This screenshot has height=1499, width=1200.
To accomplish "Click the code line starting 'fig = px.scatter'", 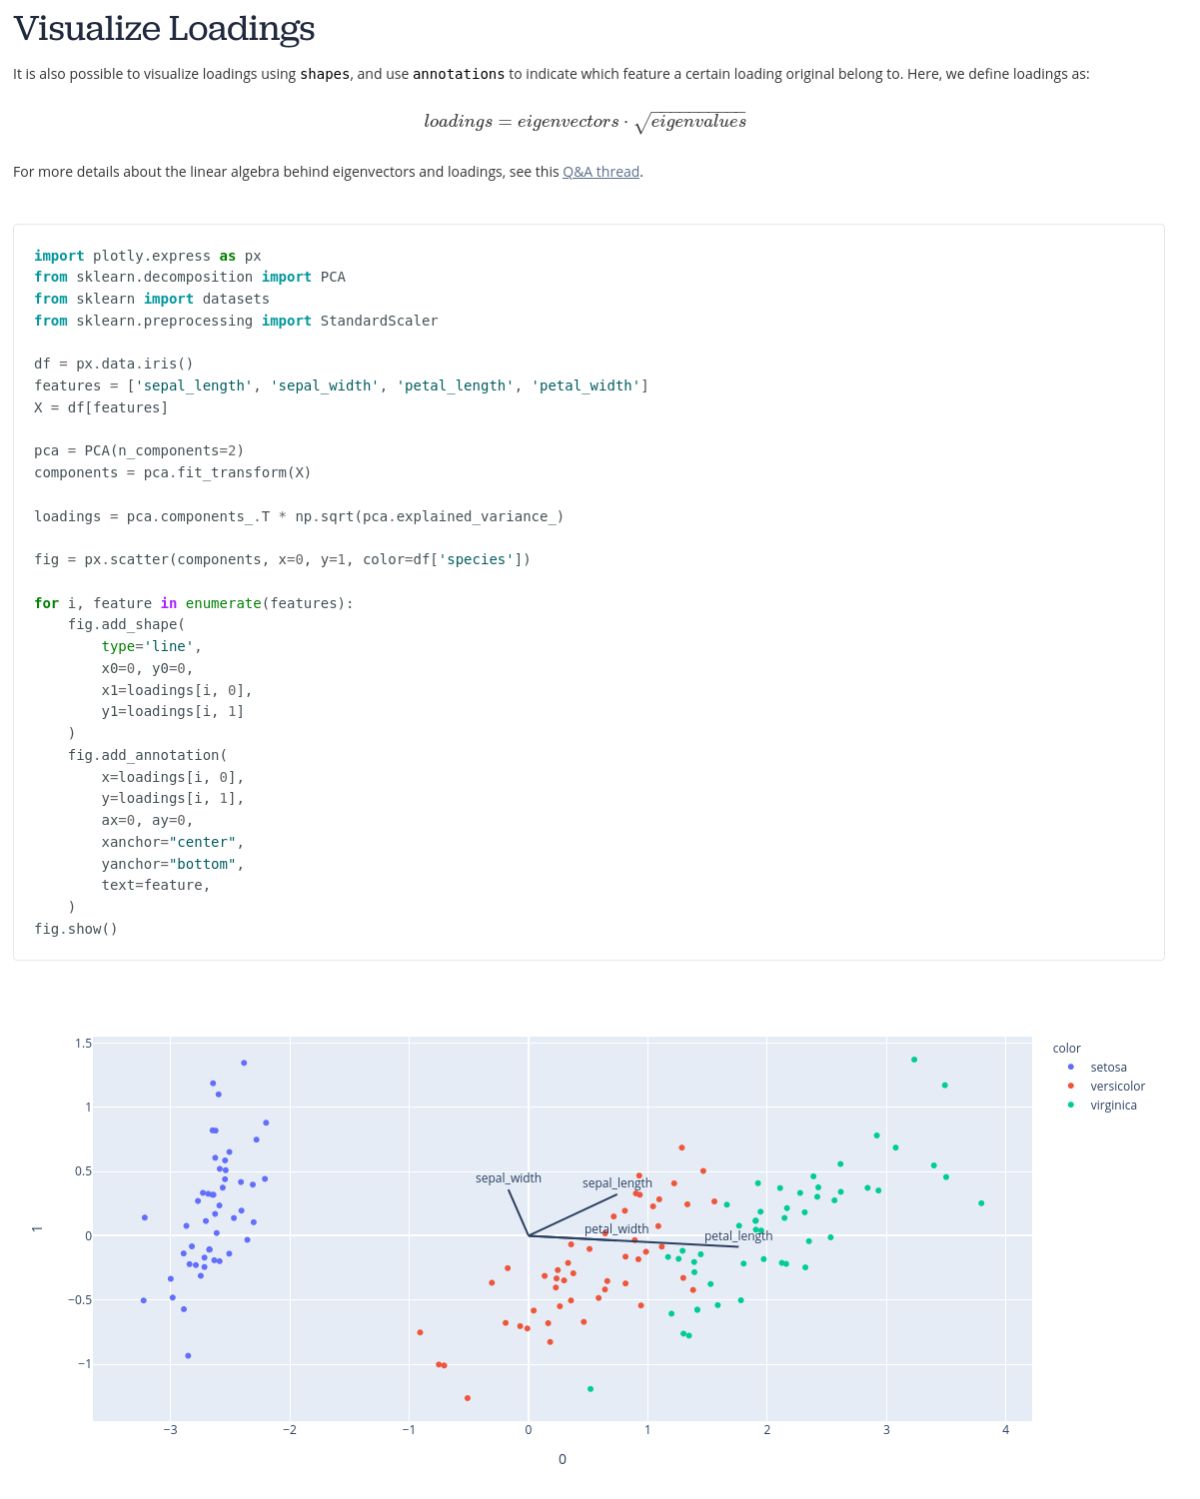I will tap(282, 560).
